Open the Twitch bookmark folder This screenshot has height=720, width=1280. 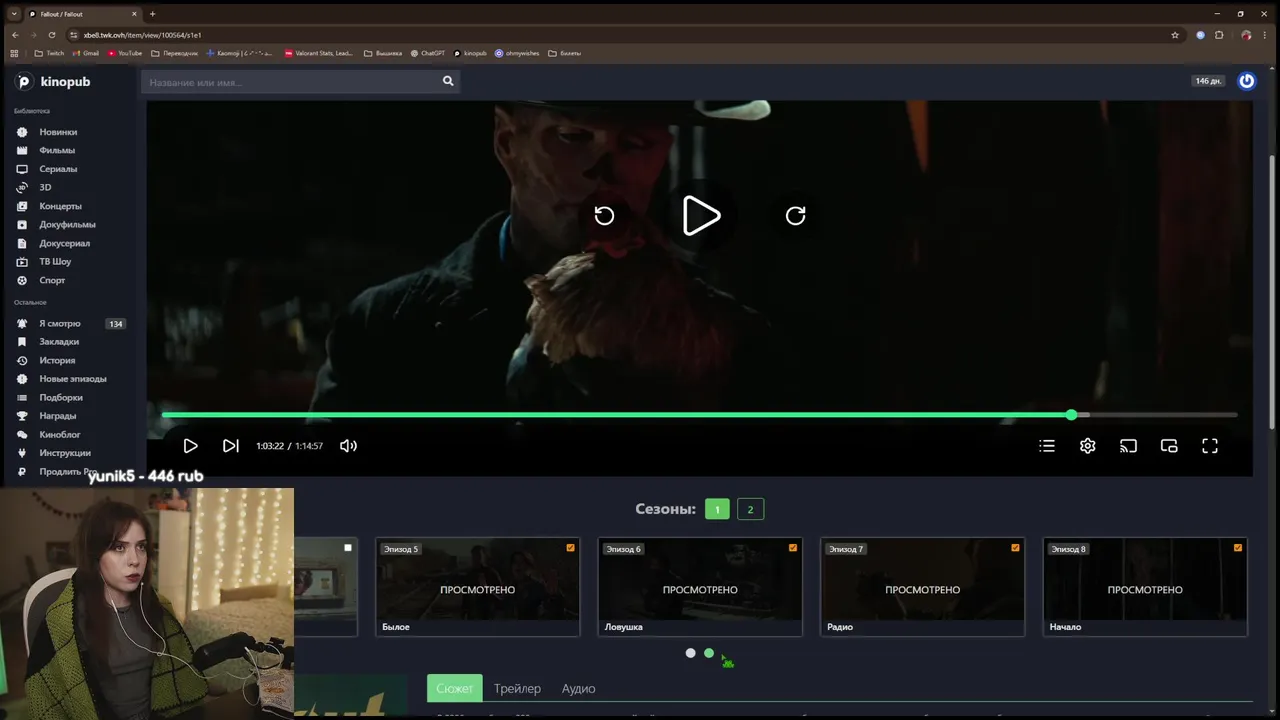pos(50,53)
